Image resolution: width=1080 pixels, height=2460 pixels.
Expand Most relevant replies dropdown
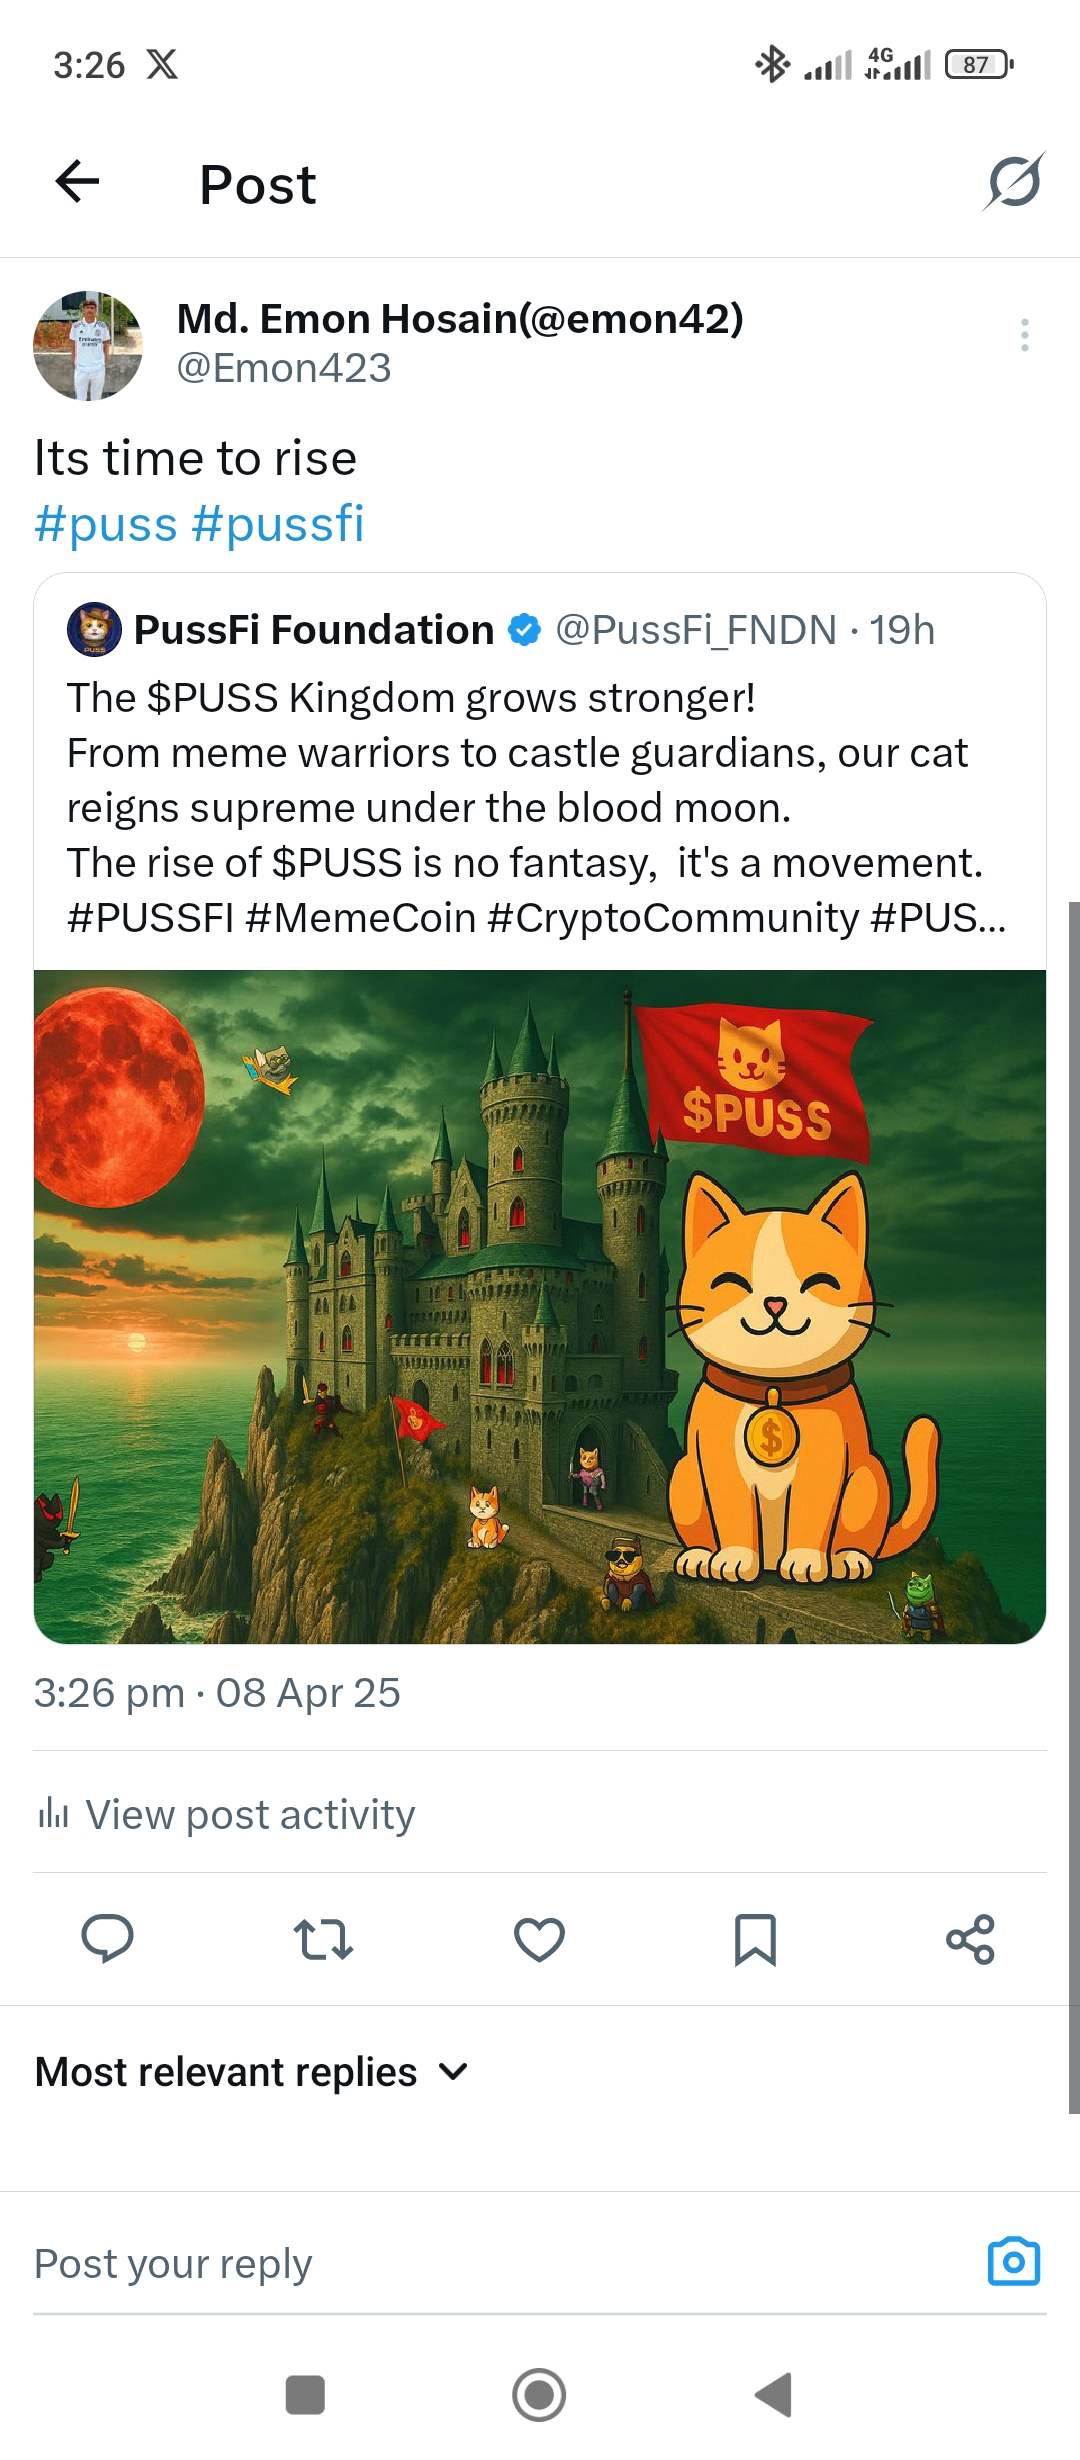point(252,2071)
